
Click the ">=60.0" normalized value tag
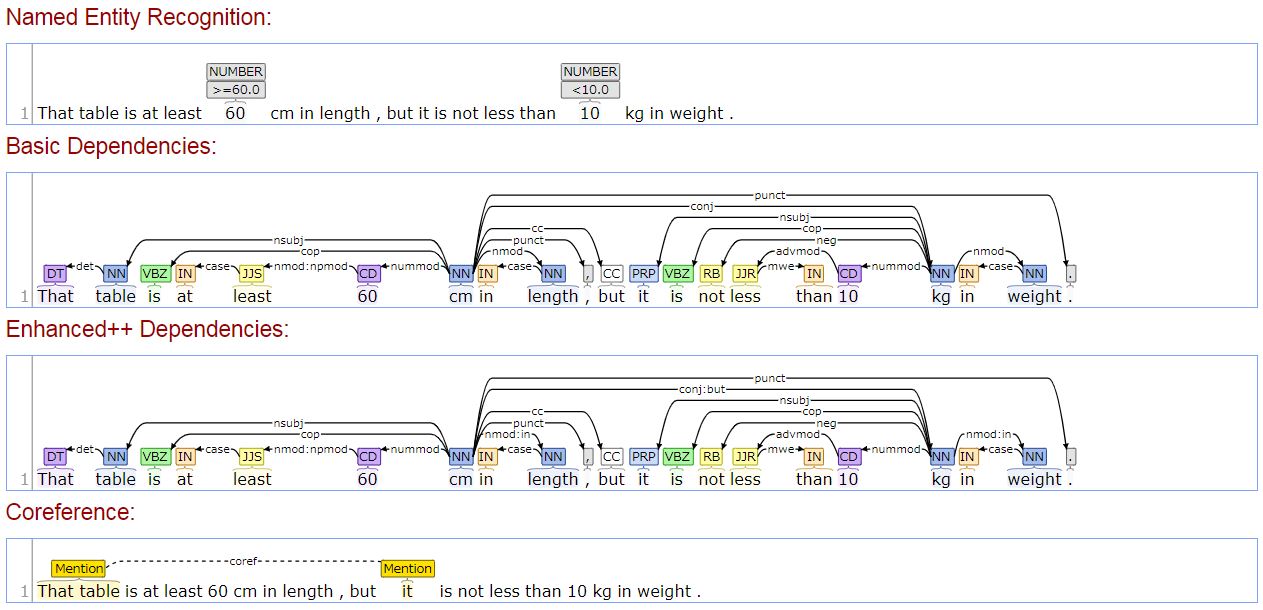(235, 90)
